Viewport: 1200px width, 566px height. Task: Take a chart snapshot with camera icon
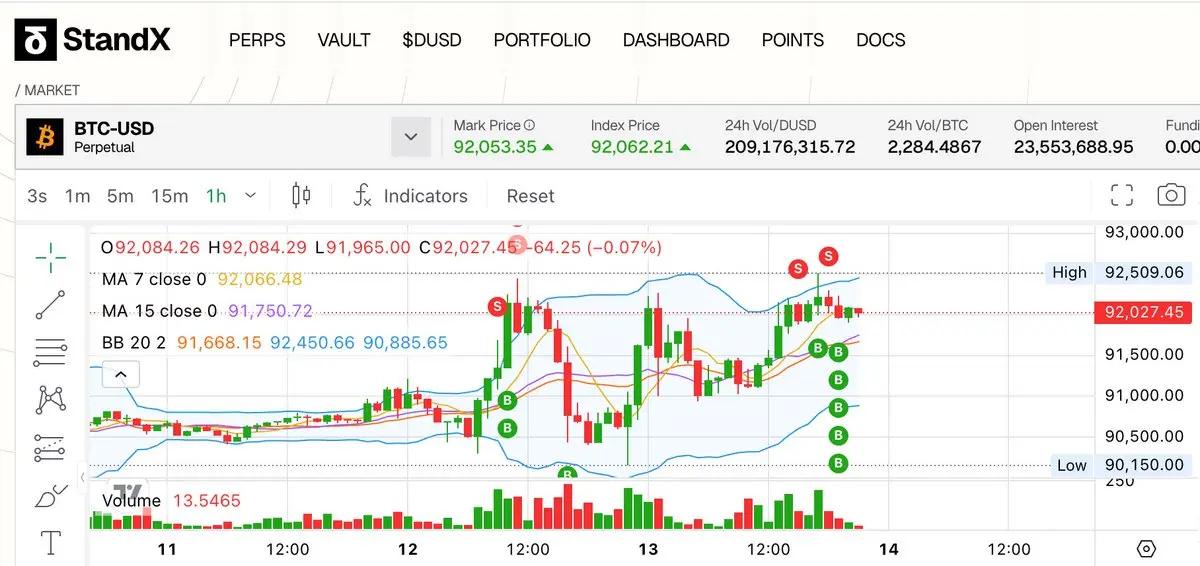pyautogui.click(x=1171, y=195)
